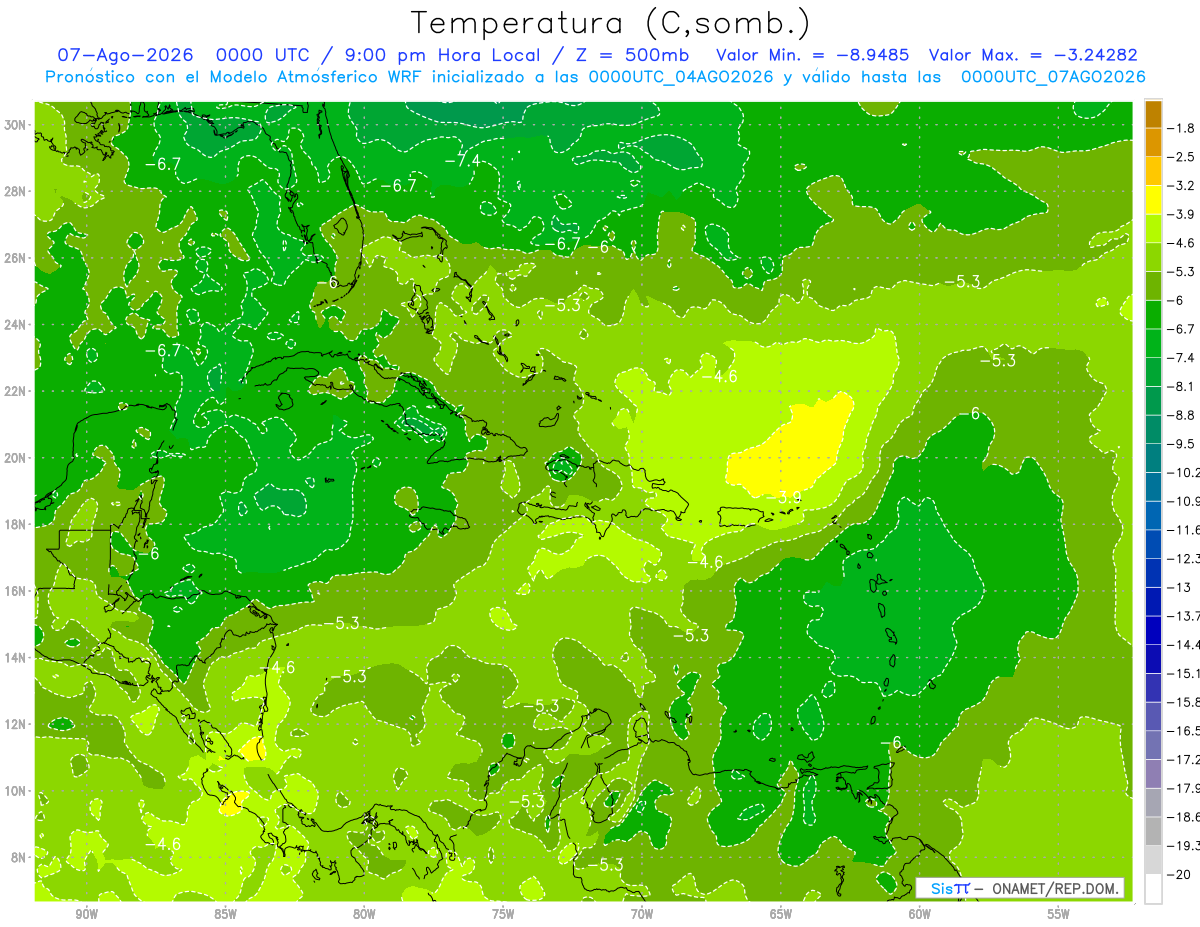This screenshot has width=1200, height=927.
Task: Click the 18N latitude axis label
Action: click(x=17, y=524)
